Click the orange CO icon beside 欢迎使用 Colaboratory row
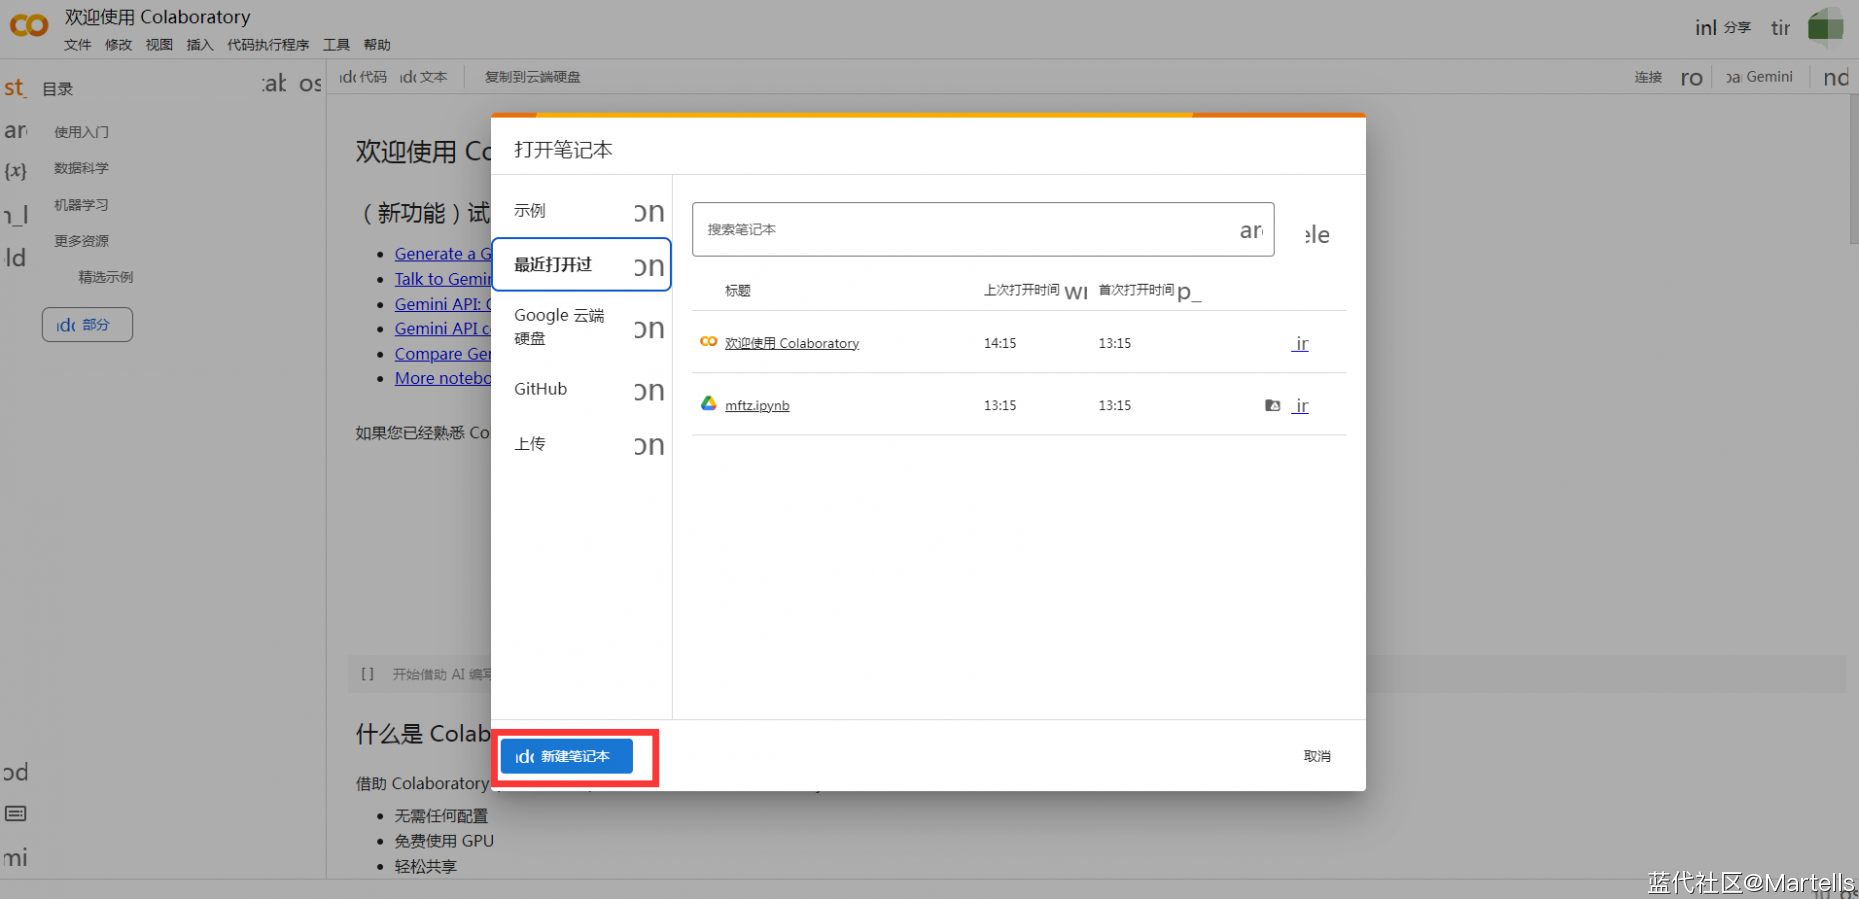Screen dimensions: 1859x899 click(708, 342)
